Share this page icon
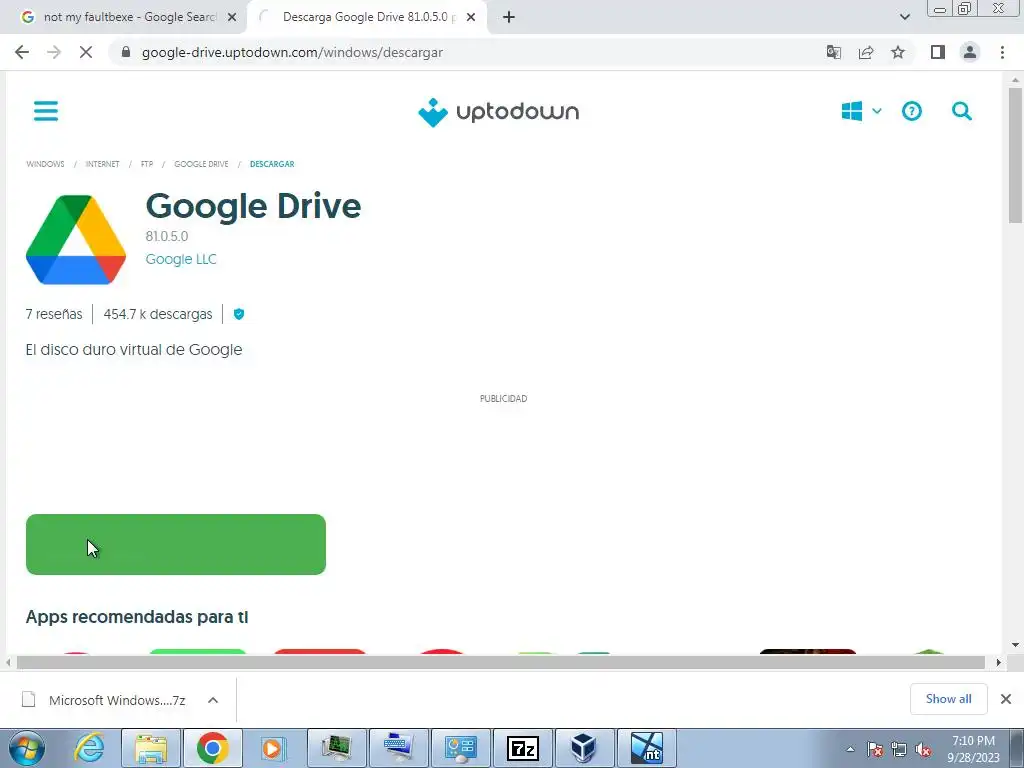The height and width of the screenshot is (768, 1024). (x=866, y=52)
